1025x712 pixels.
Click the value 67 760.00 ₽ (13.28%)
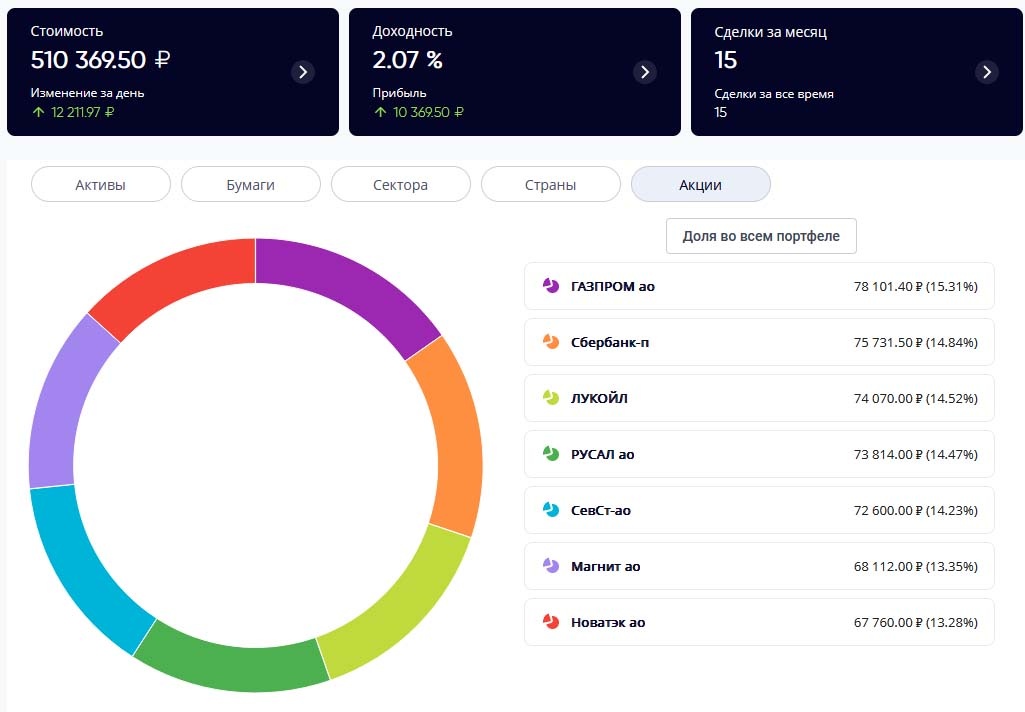tap(915, 622)
